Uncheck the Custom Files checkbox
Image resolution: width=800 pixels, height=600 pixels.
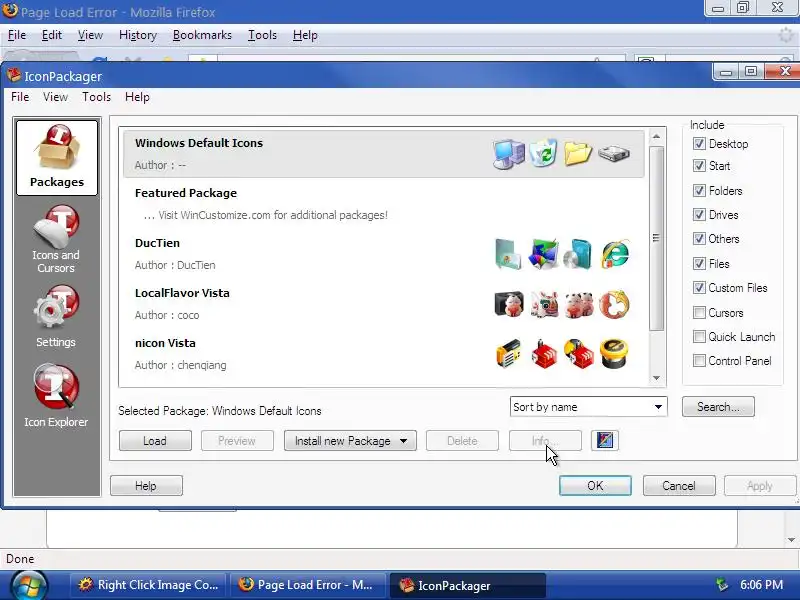699,288
